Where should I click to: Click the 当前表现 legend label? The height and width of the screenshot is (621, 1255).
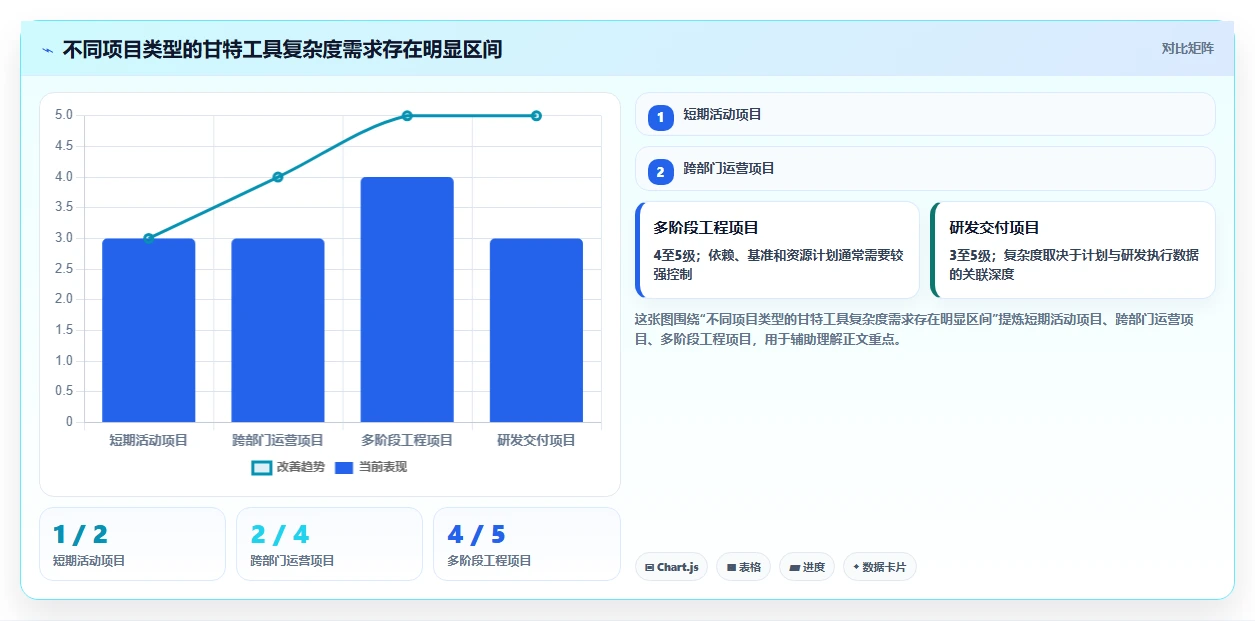383,467
